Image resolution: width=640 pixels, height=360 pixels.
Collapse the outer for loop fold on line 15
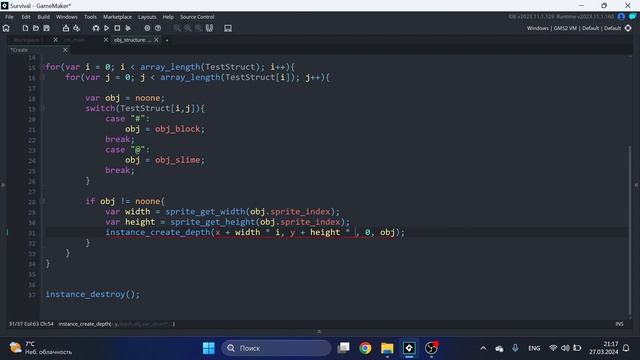[x=43, y=67]
